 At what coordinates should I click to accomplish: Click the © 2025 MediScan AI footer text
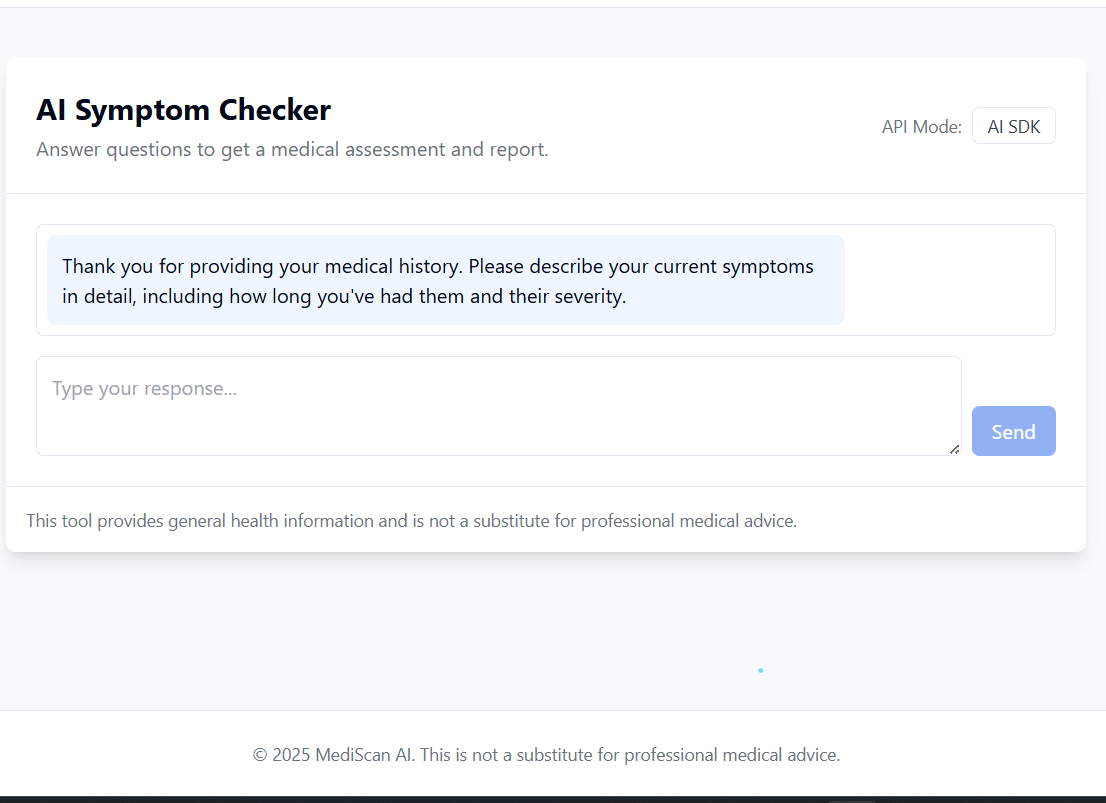(x=547, y=755)
